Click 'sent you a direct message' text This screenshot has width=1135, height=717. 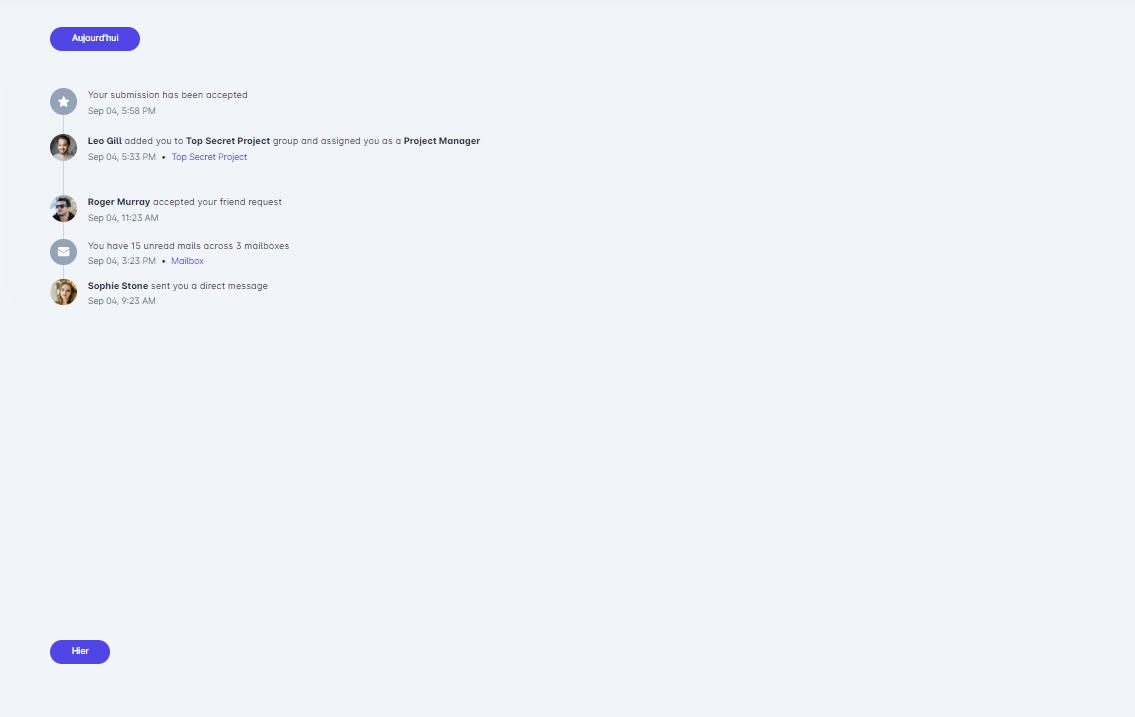coord(209,286)
